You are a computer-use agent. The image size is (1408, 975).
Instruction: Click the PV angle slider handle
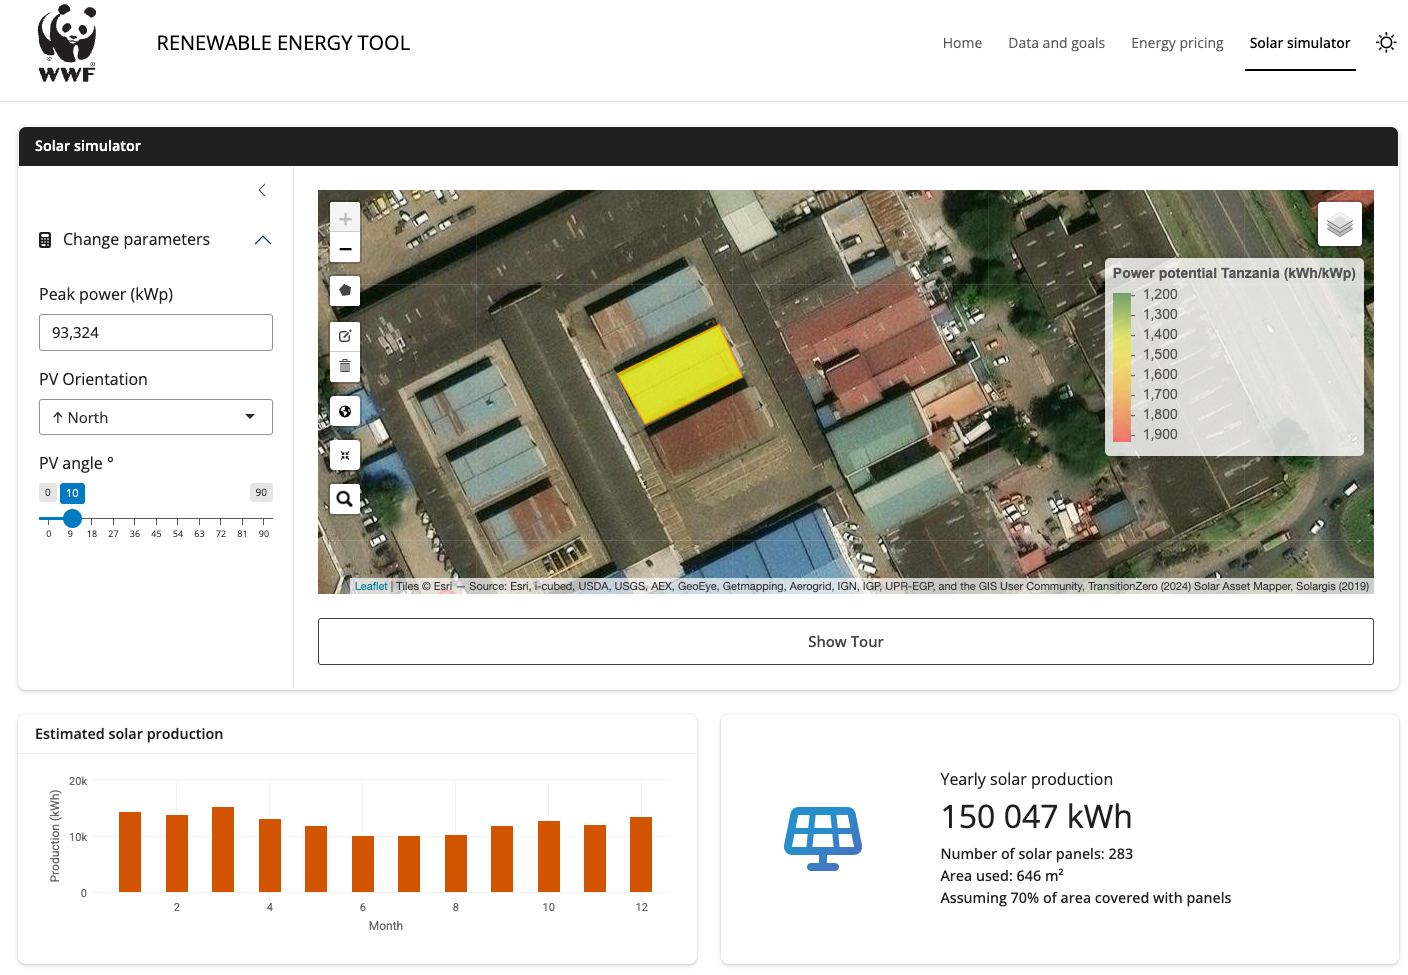[72, 518]
